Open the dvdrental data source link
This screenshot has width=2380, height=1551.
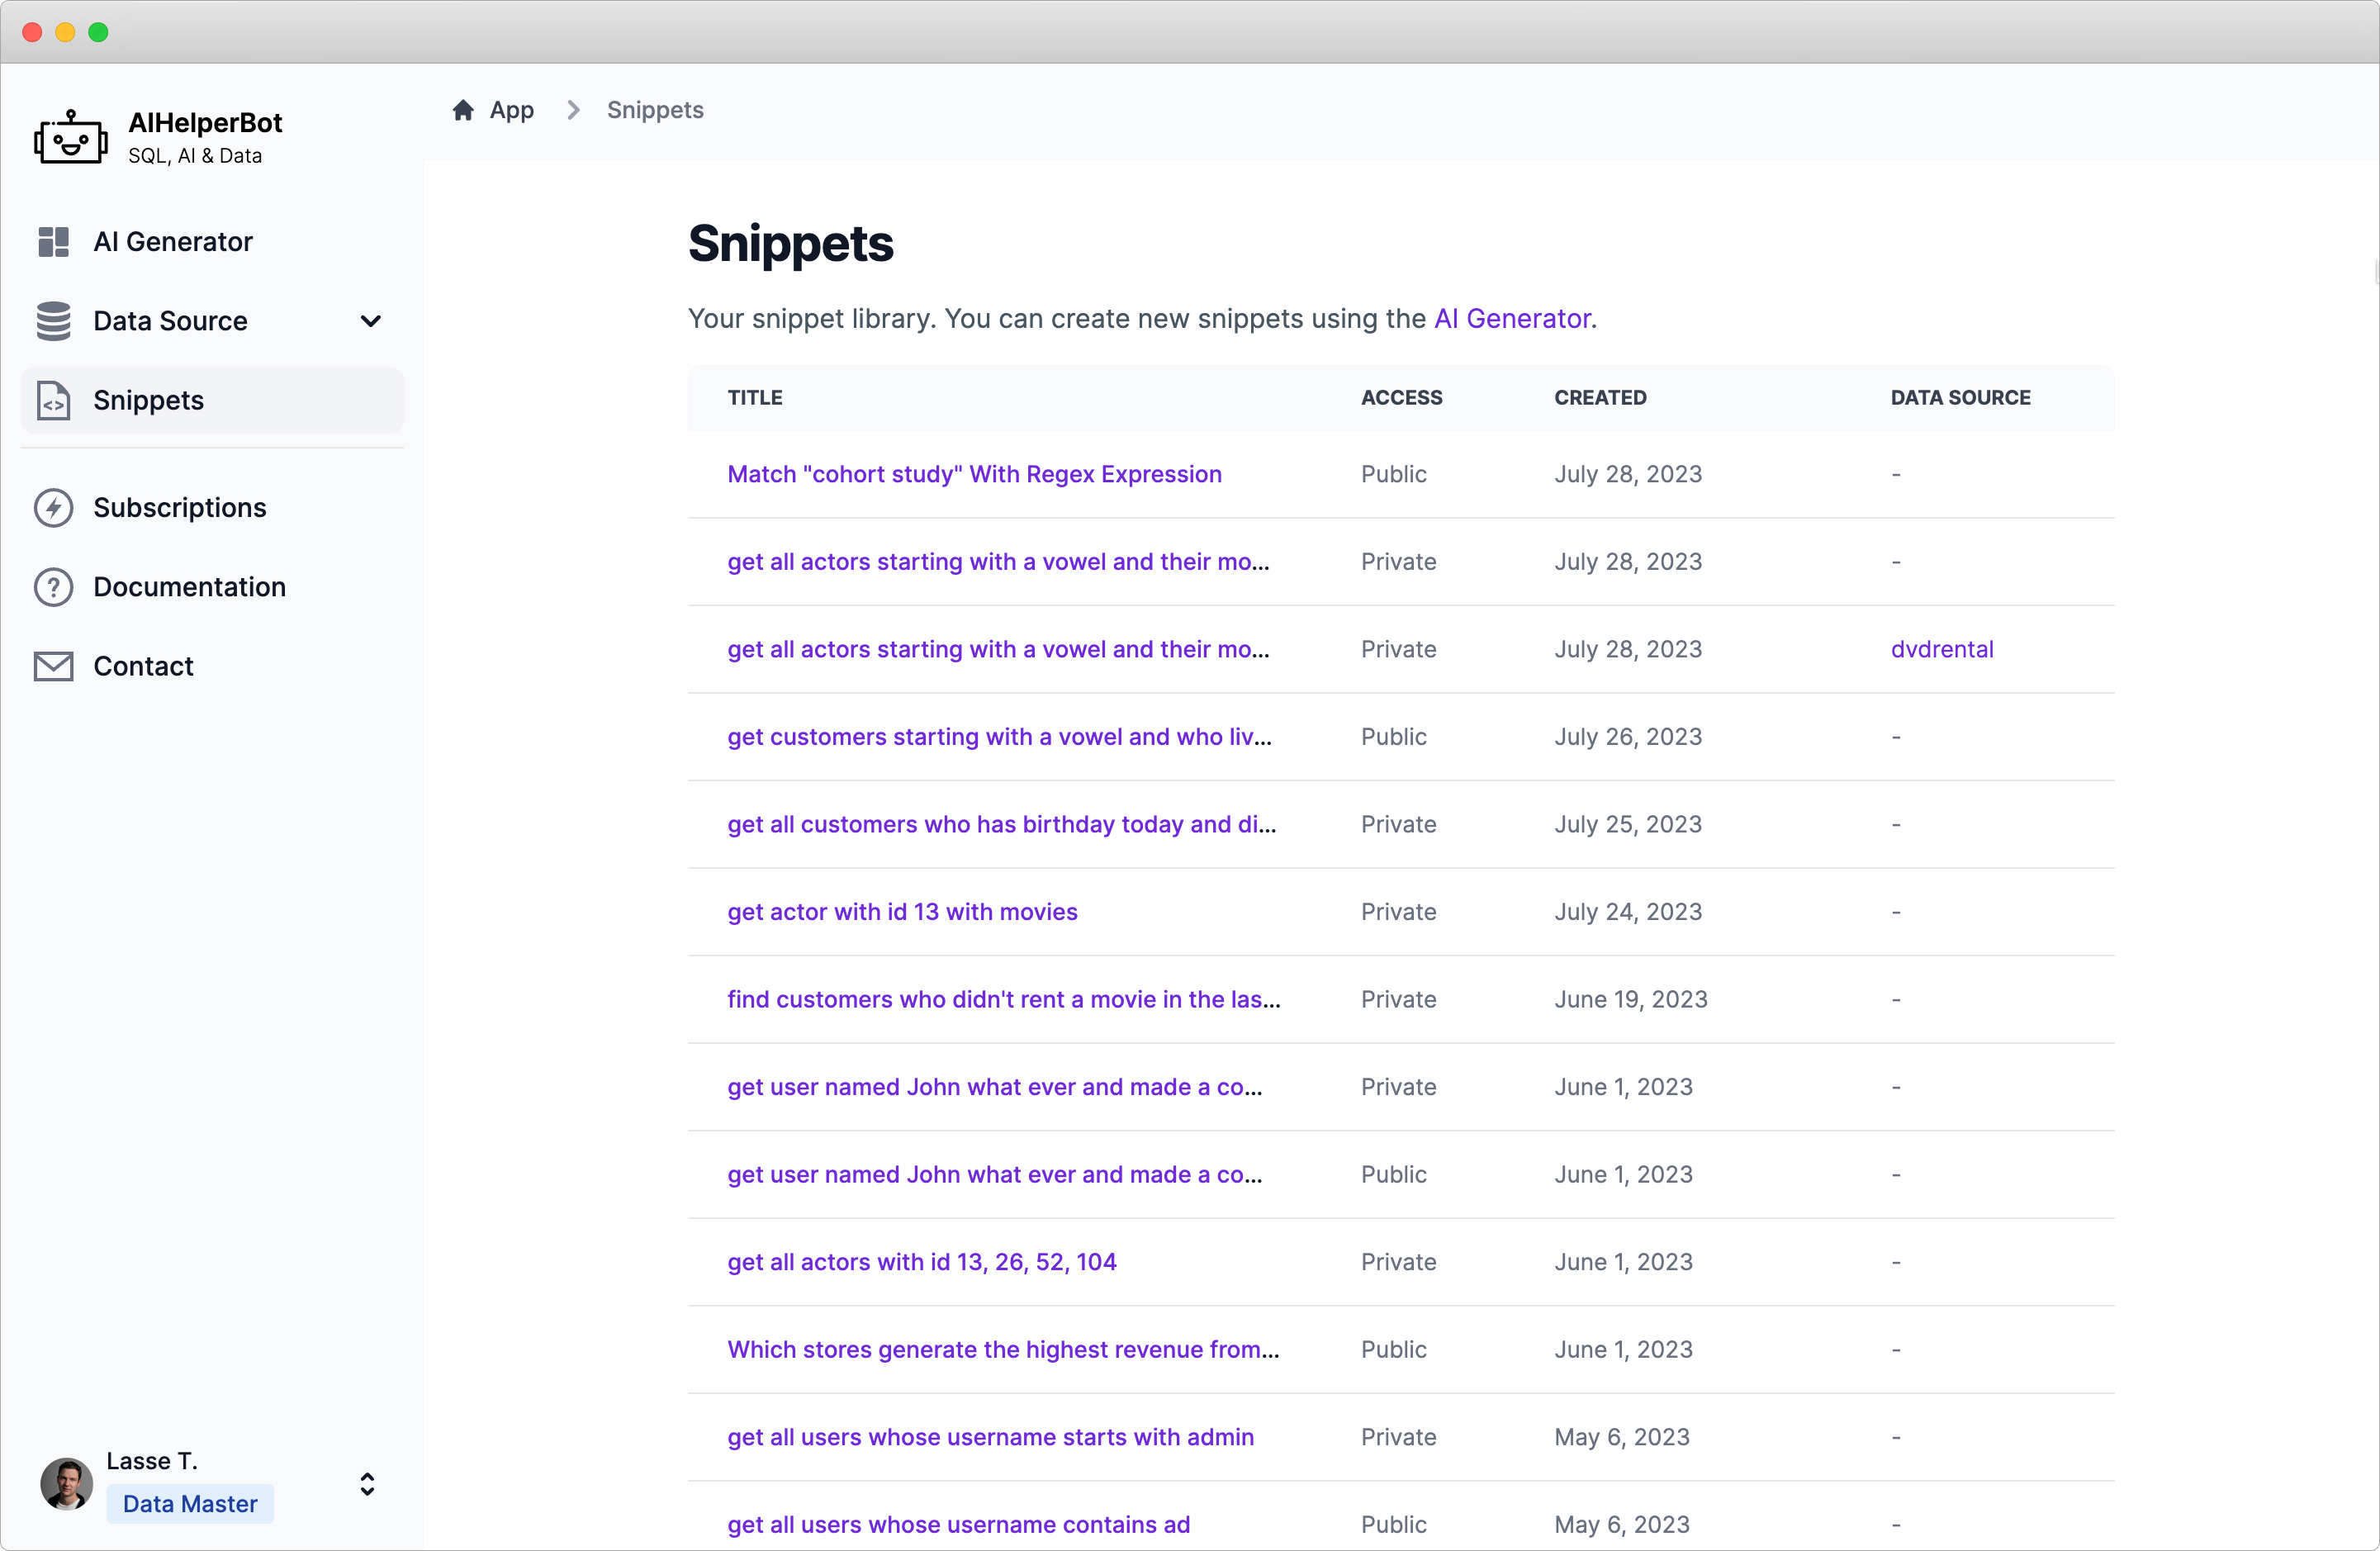[x=1941, y=650]
